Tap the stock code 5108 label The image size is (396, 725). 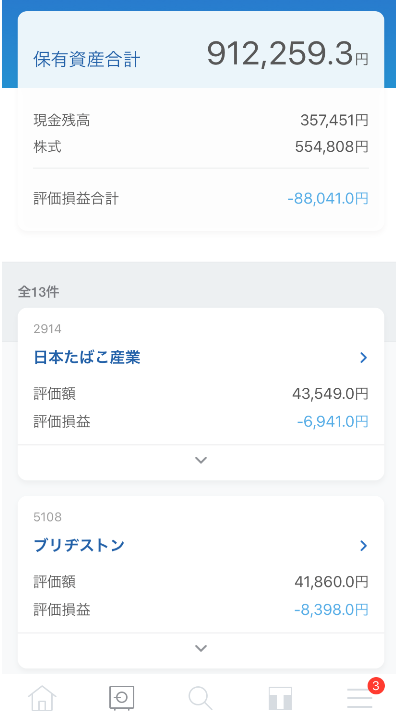pyautogui.click(x=47, y=517)
